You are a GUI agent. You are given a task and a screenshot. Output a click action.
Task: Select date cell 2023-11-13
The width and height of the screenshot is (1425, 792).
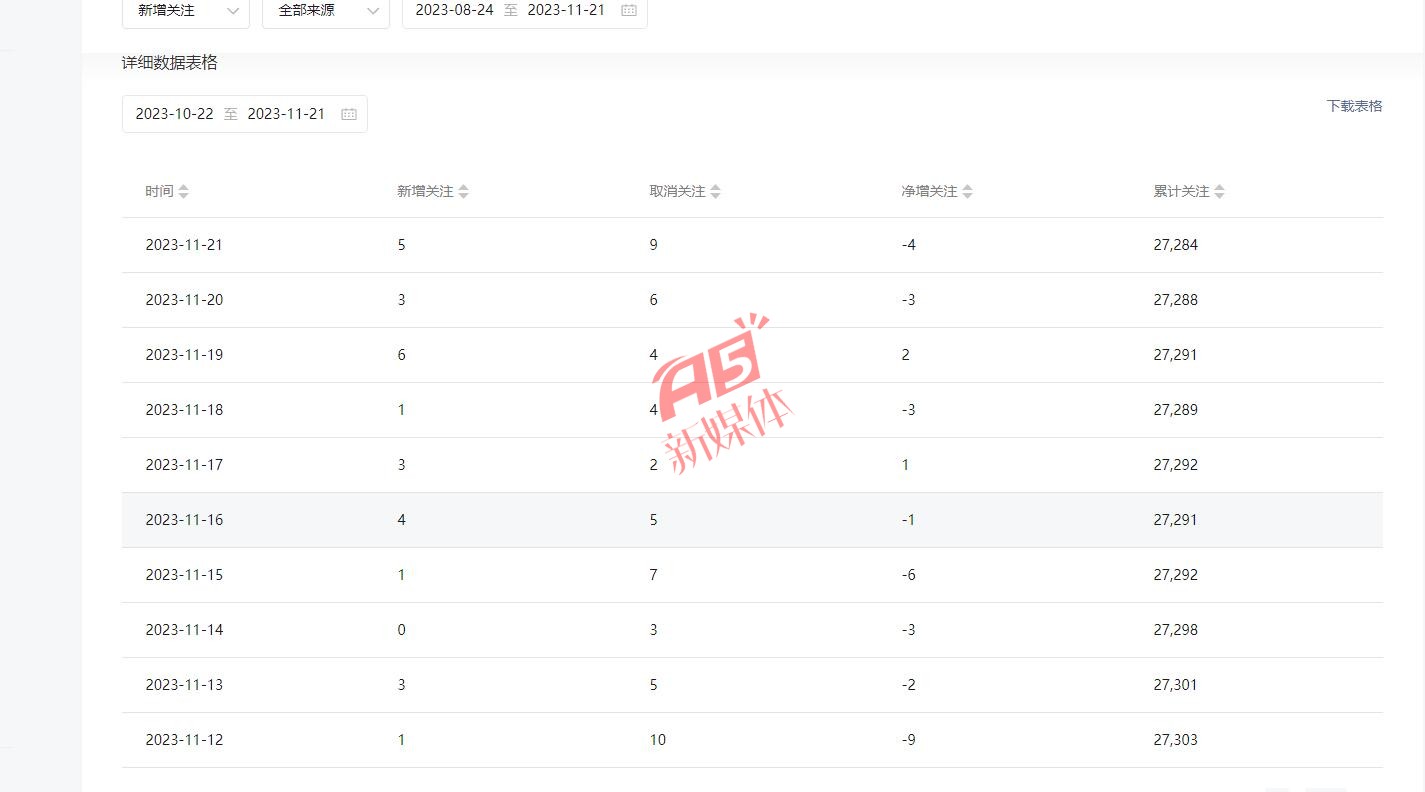[184, 685]
